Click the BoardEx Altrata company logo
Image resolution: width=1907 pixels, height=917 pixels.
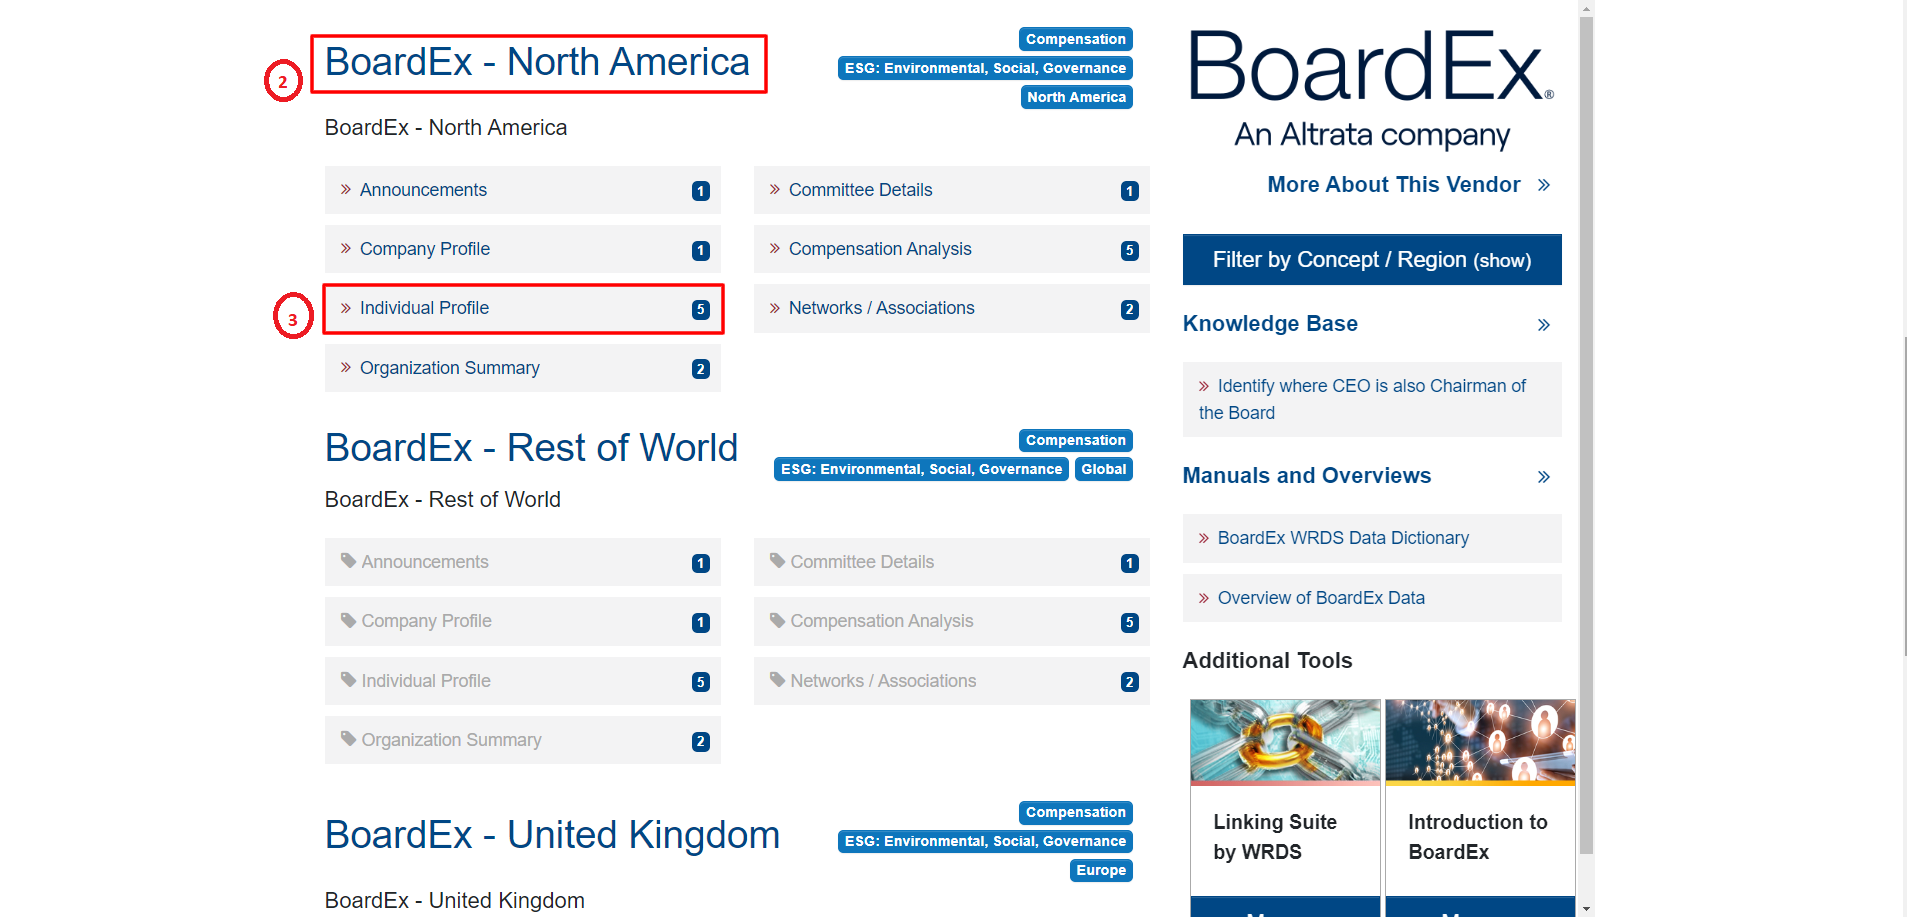click(x=1372, y=89)
